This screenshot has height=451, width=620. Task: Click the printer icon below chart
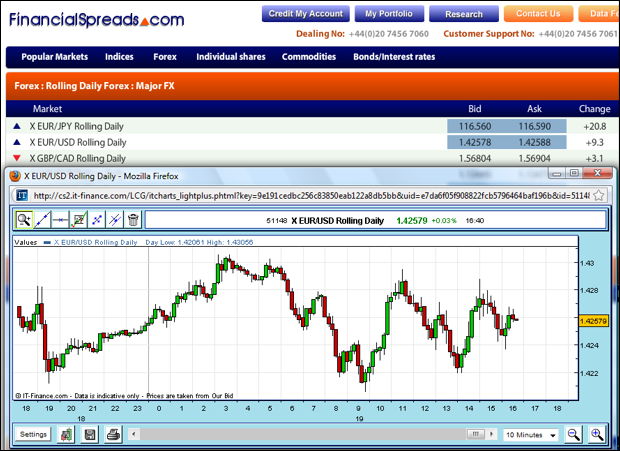point(113,435)
